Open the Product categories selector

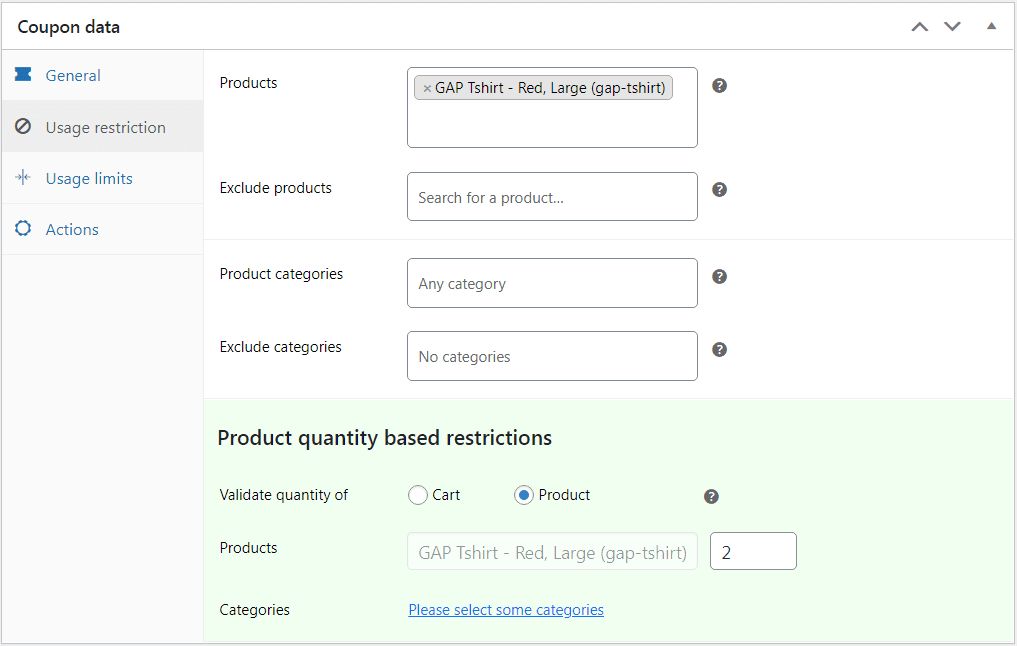(x=552, y=283)
